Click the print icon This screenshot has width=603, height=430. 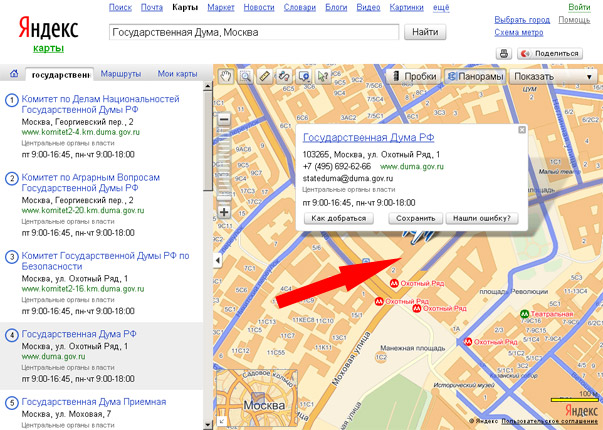pos(505,54)
